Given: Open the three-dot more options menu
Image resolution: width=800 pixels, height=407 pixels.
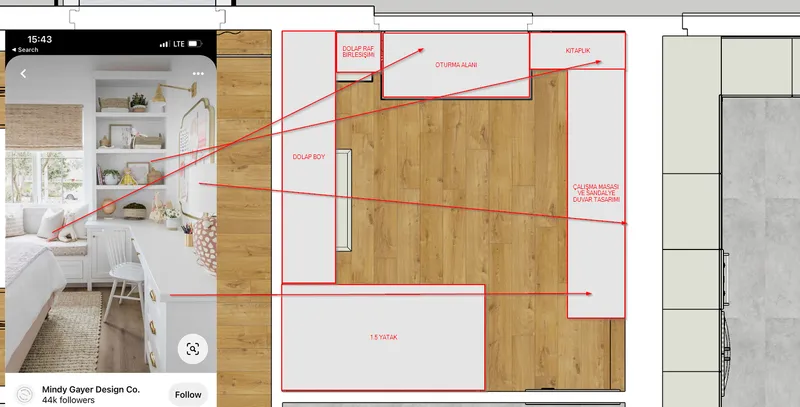Looking at the screenshot, I should 198,74.
